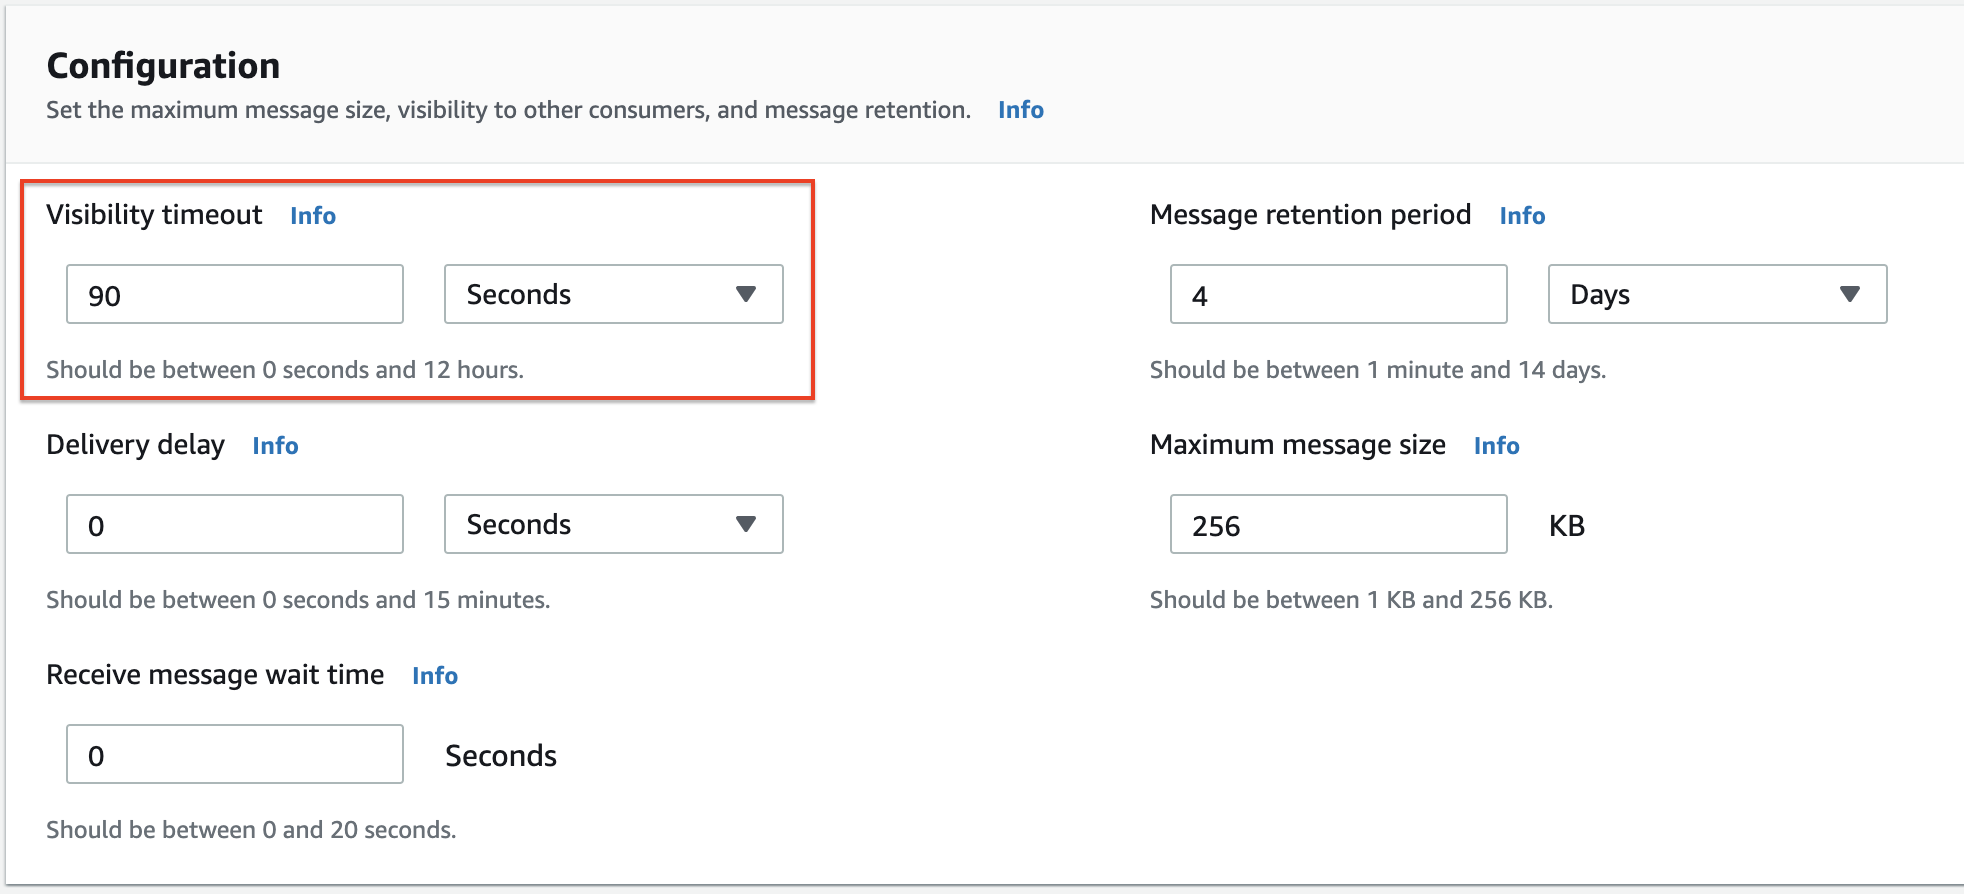Open the Message retention period Days dropdown

point(1718,294)
